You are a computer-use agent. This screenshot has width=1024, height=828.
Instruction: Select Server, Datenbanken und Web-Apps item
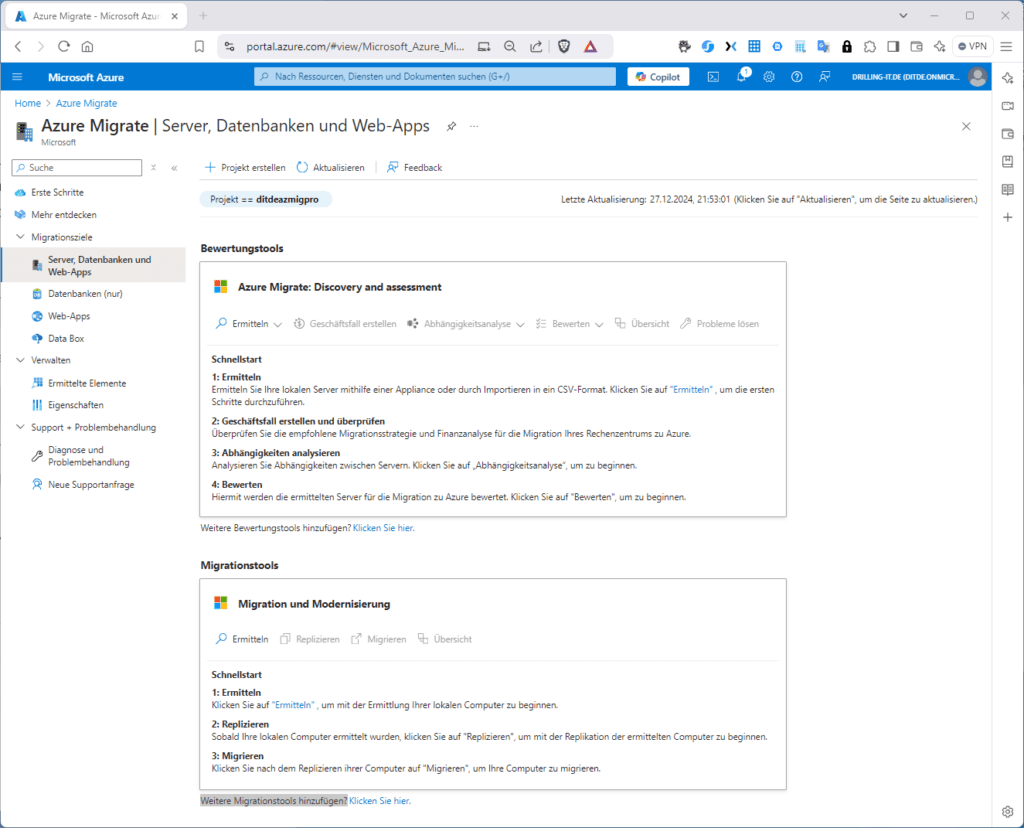tap(93, 265)
